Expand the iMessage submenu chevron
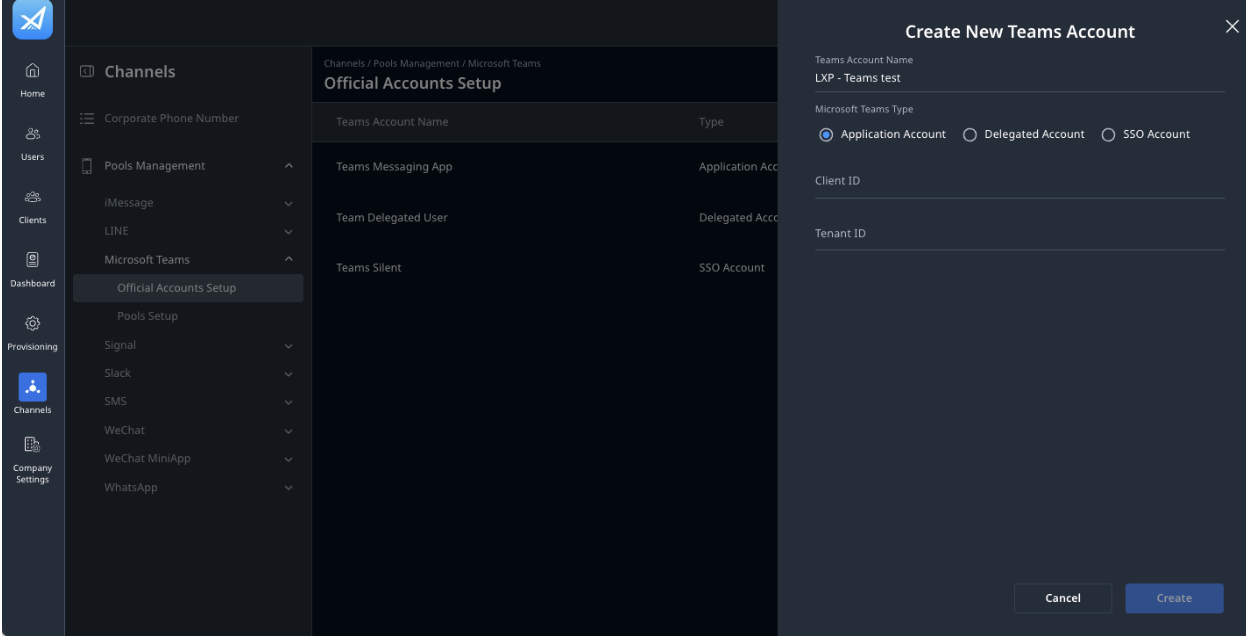Viewport: 1246px width, 640px height. click(x=289, y=204)
